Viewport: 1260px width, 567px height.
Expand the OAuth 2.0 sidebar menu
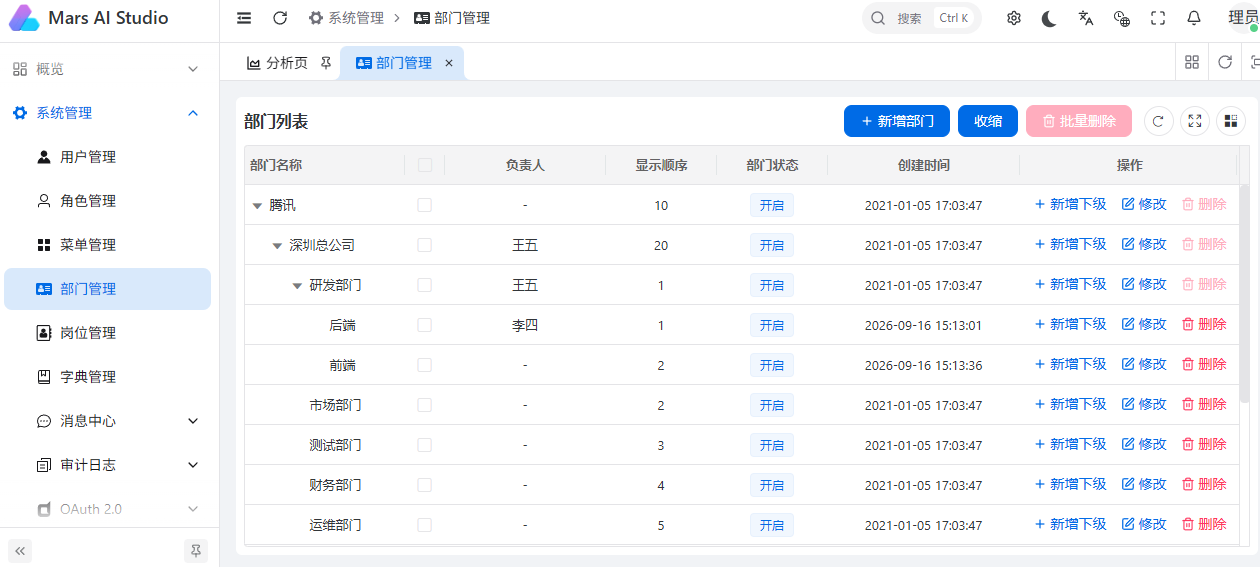pyautogui.click(x=107, y=509)
